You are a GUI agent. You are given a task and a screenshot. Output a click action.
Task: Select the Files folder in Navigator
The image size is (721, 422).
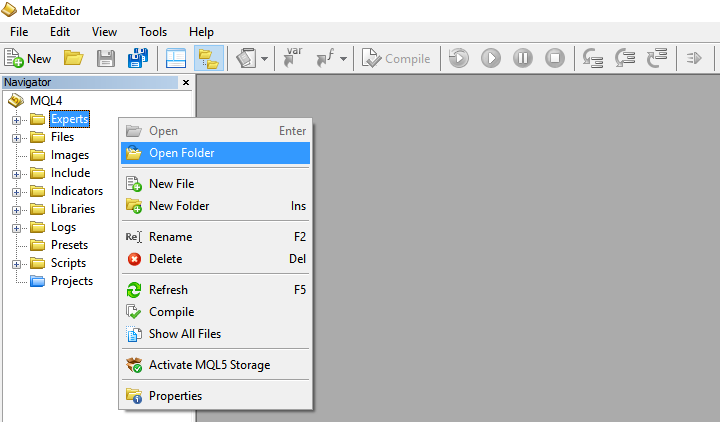63,137
